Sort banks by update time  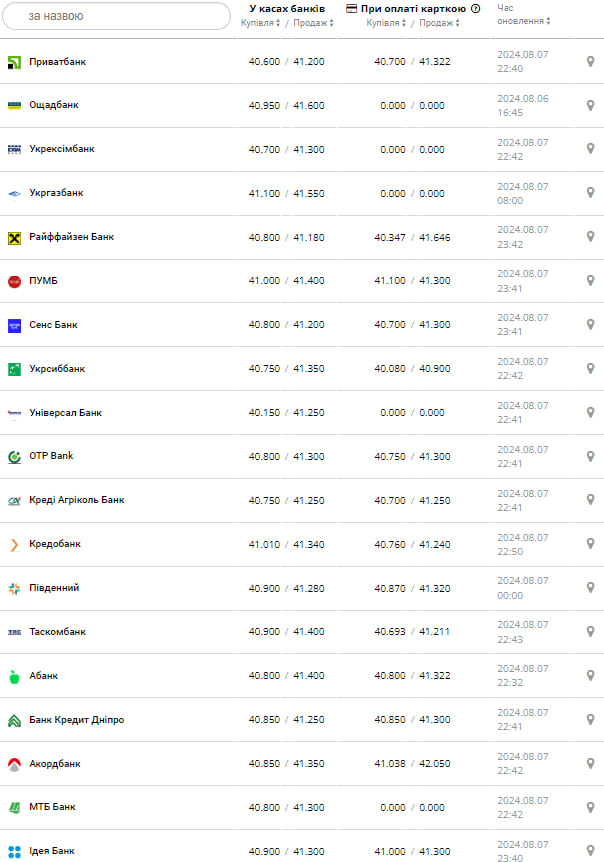point(522,15)
